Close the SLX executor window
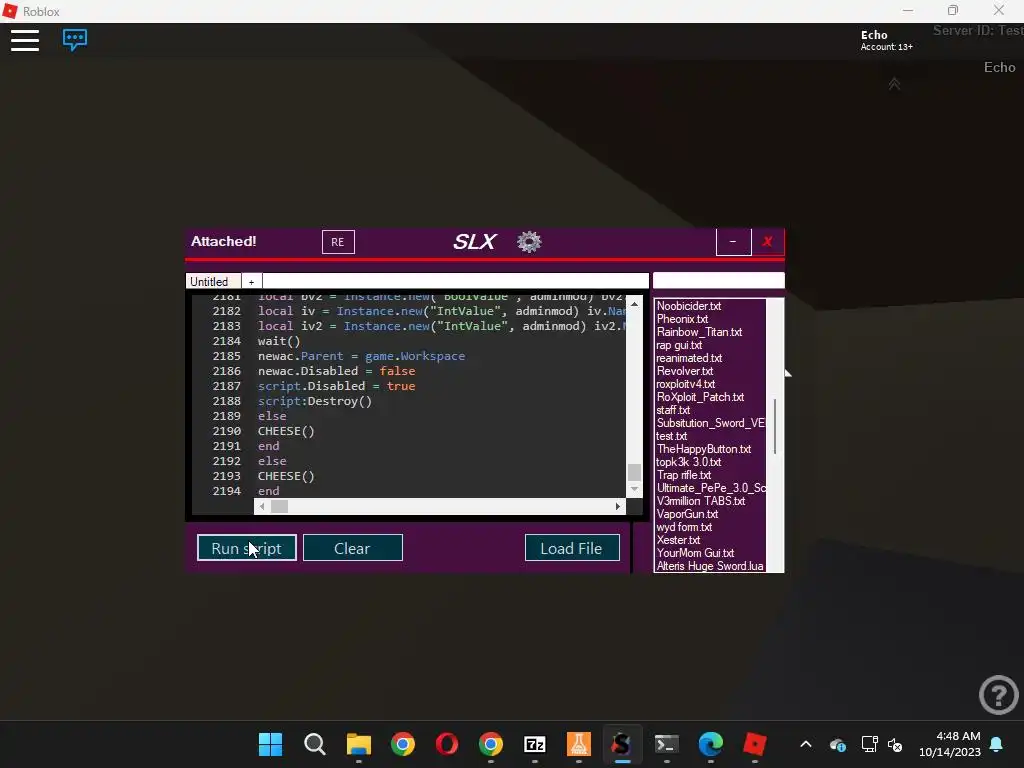This screenshot has height=768, width=1024. [x=767, y=242]
